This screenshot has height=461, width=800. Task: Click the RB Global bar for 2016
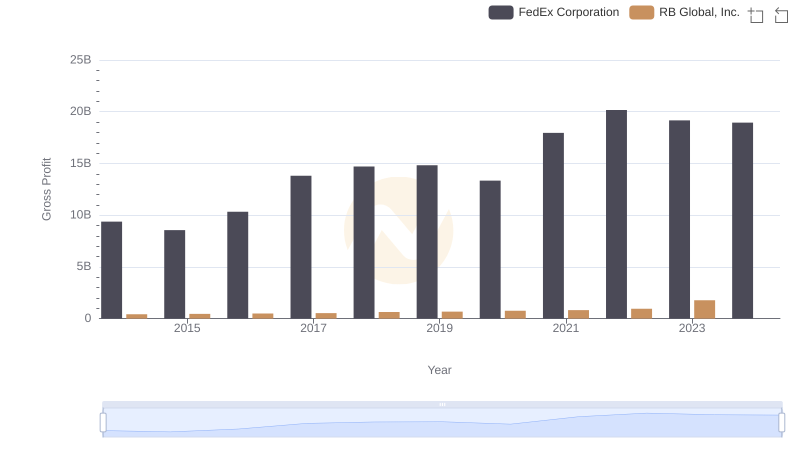pos(263,316)
